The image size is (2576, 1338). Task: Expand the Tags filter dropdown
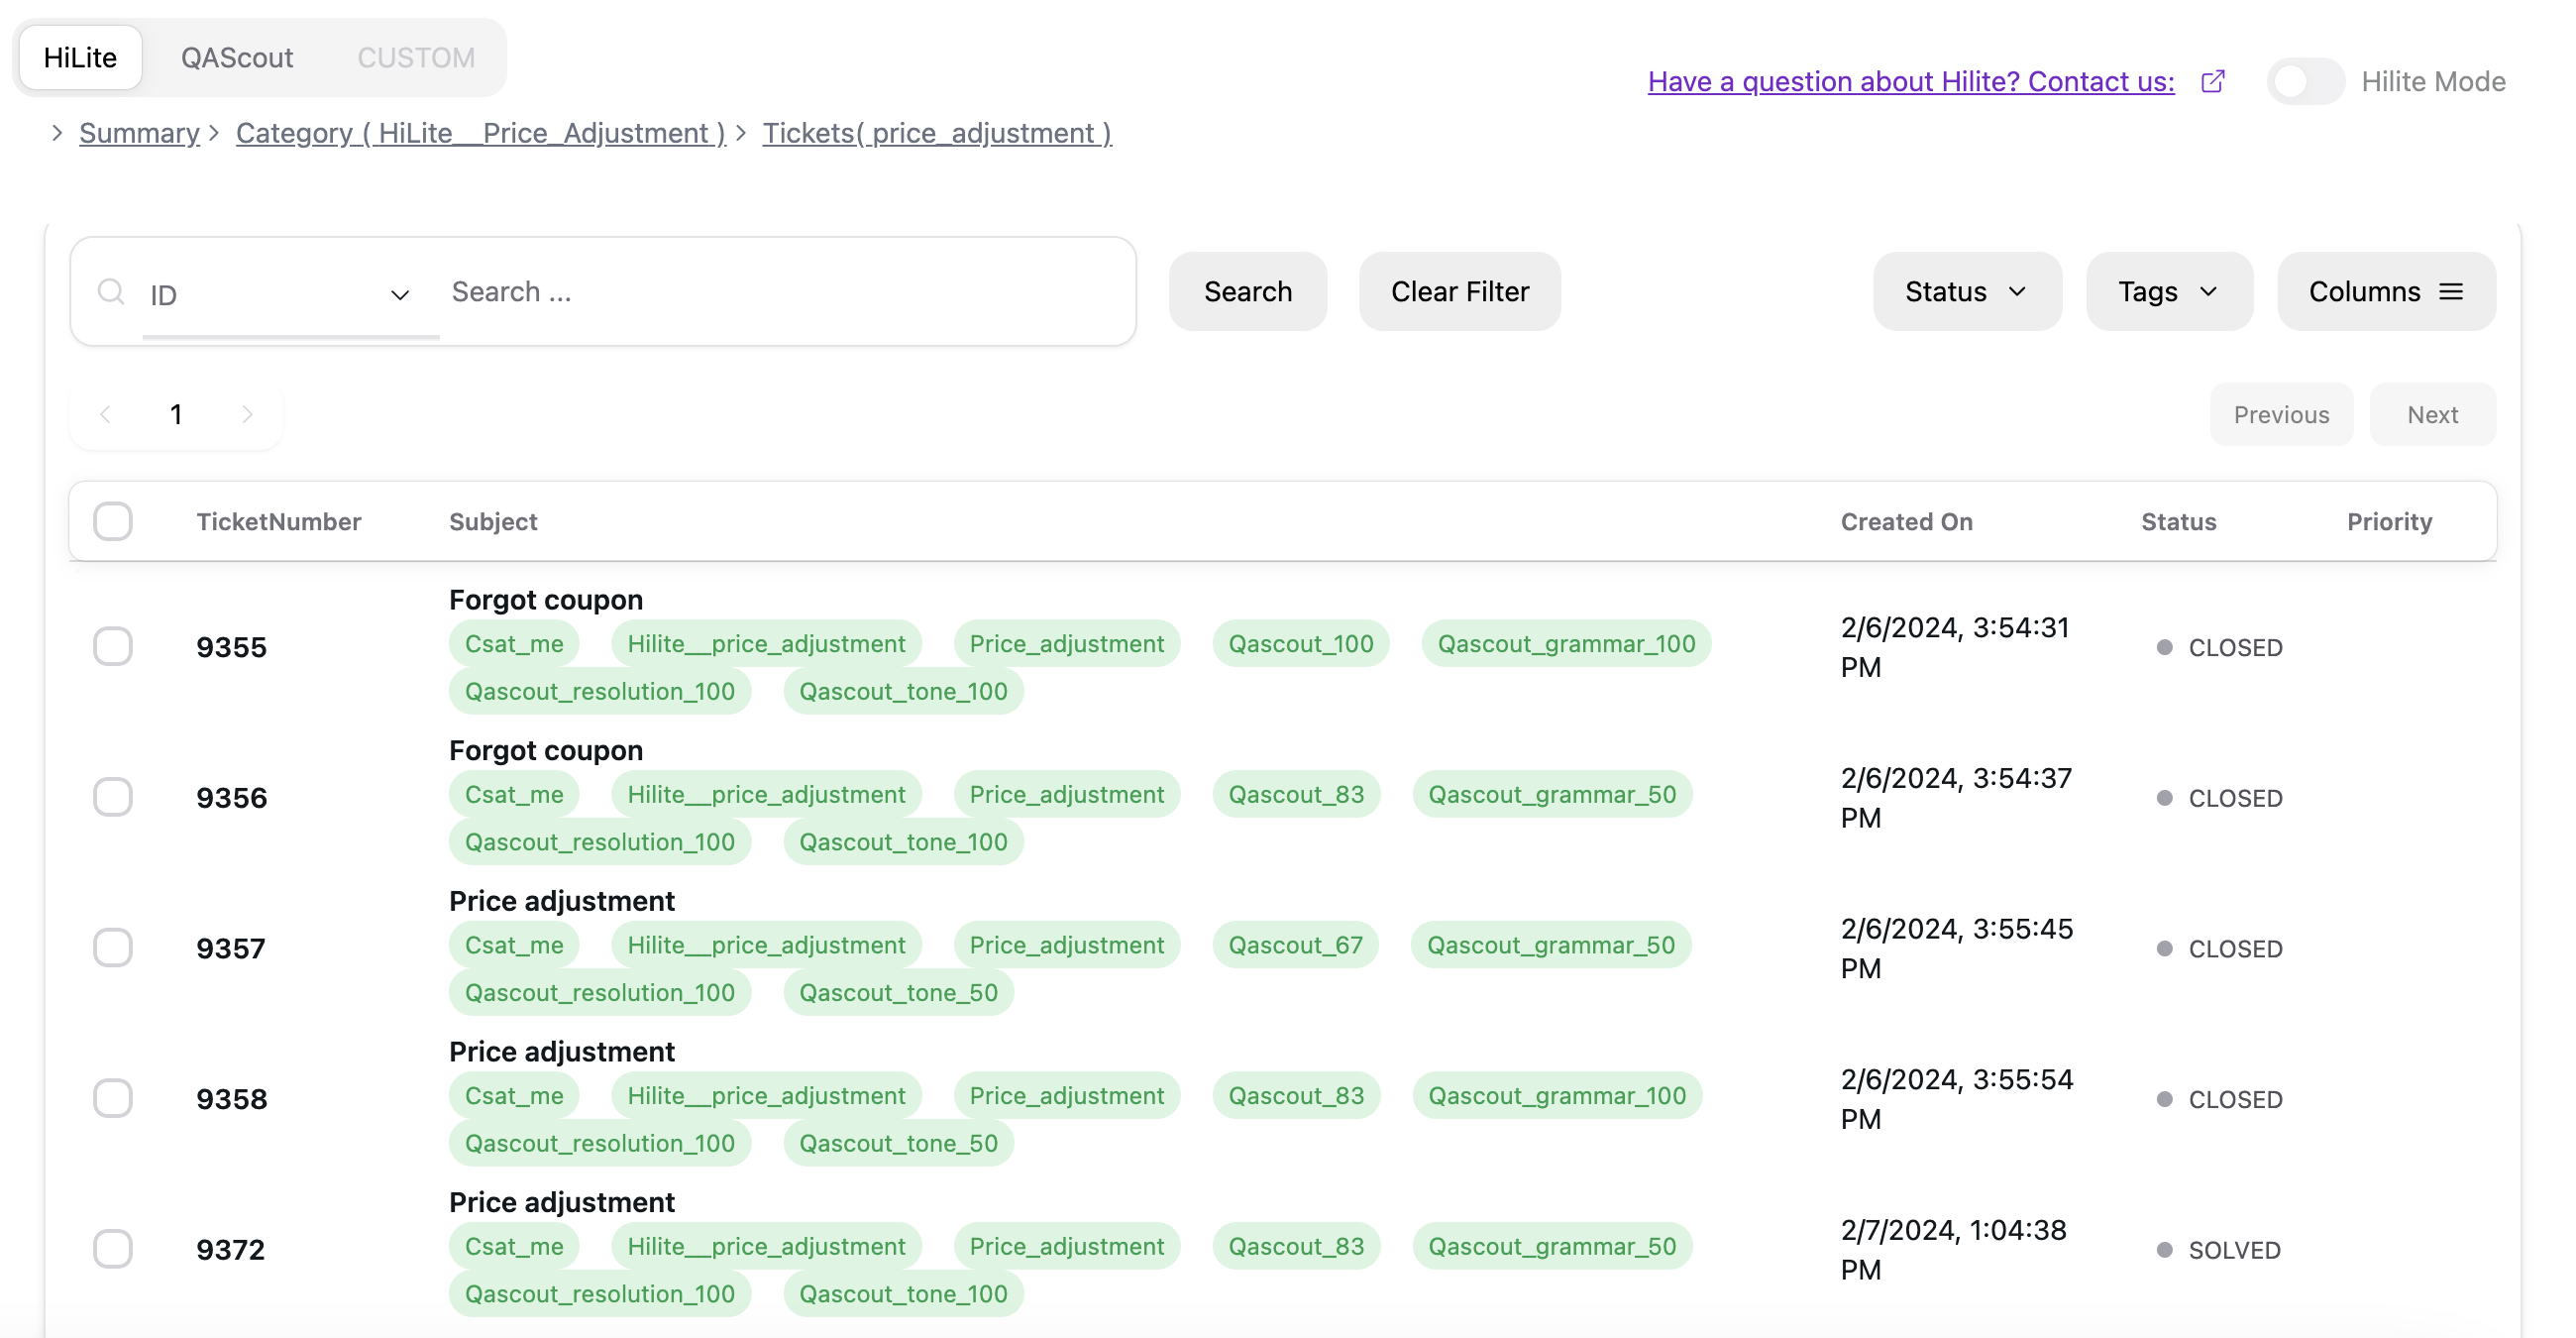[2168, 291]
